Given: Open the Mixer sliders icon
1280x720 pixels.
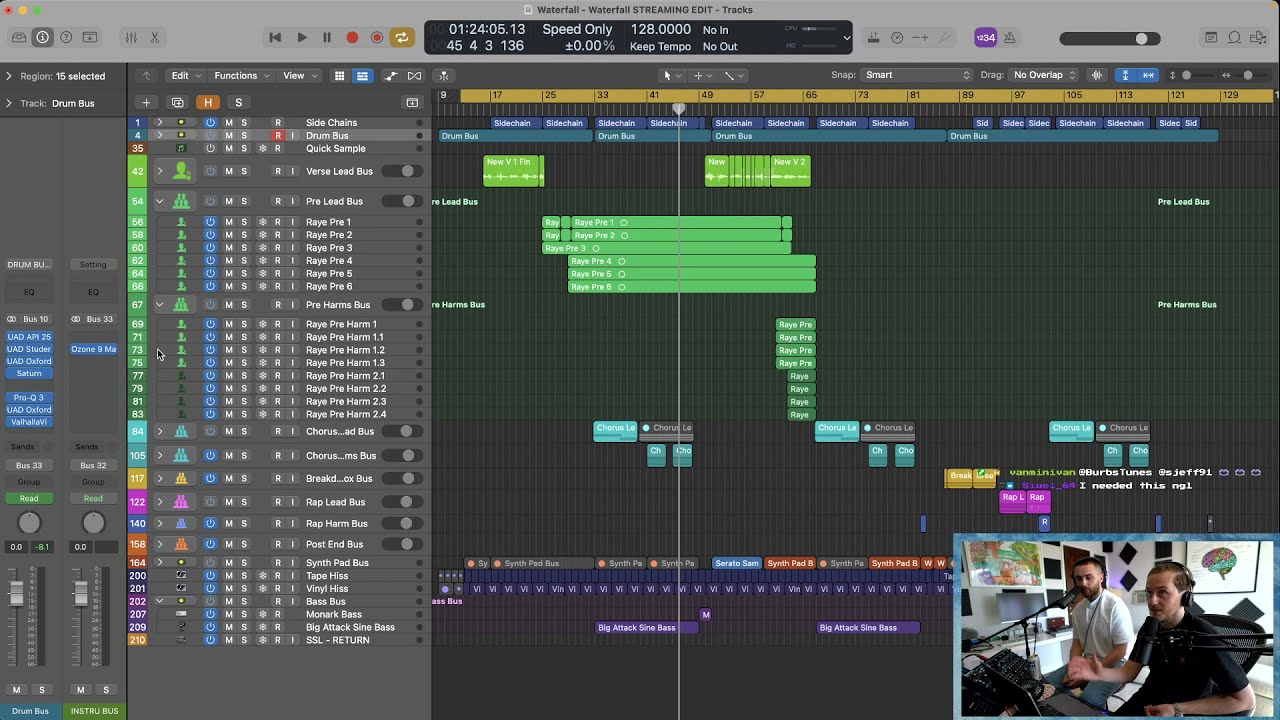Looking at the screenshot, I should [x=131, y=37].
